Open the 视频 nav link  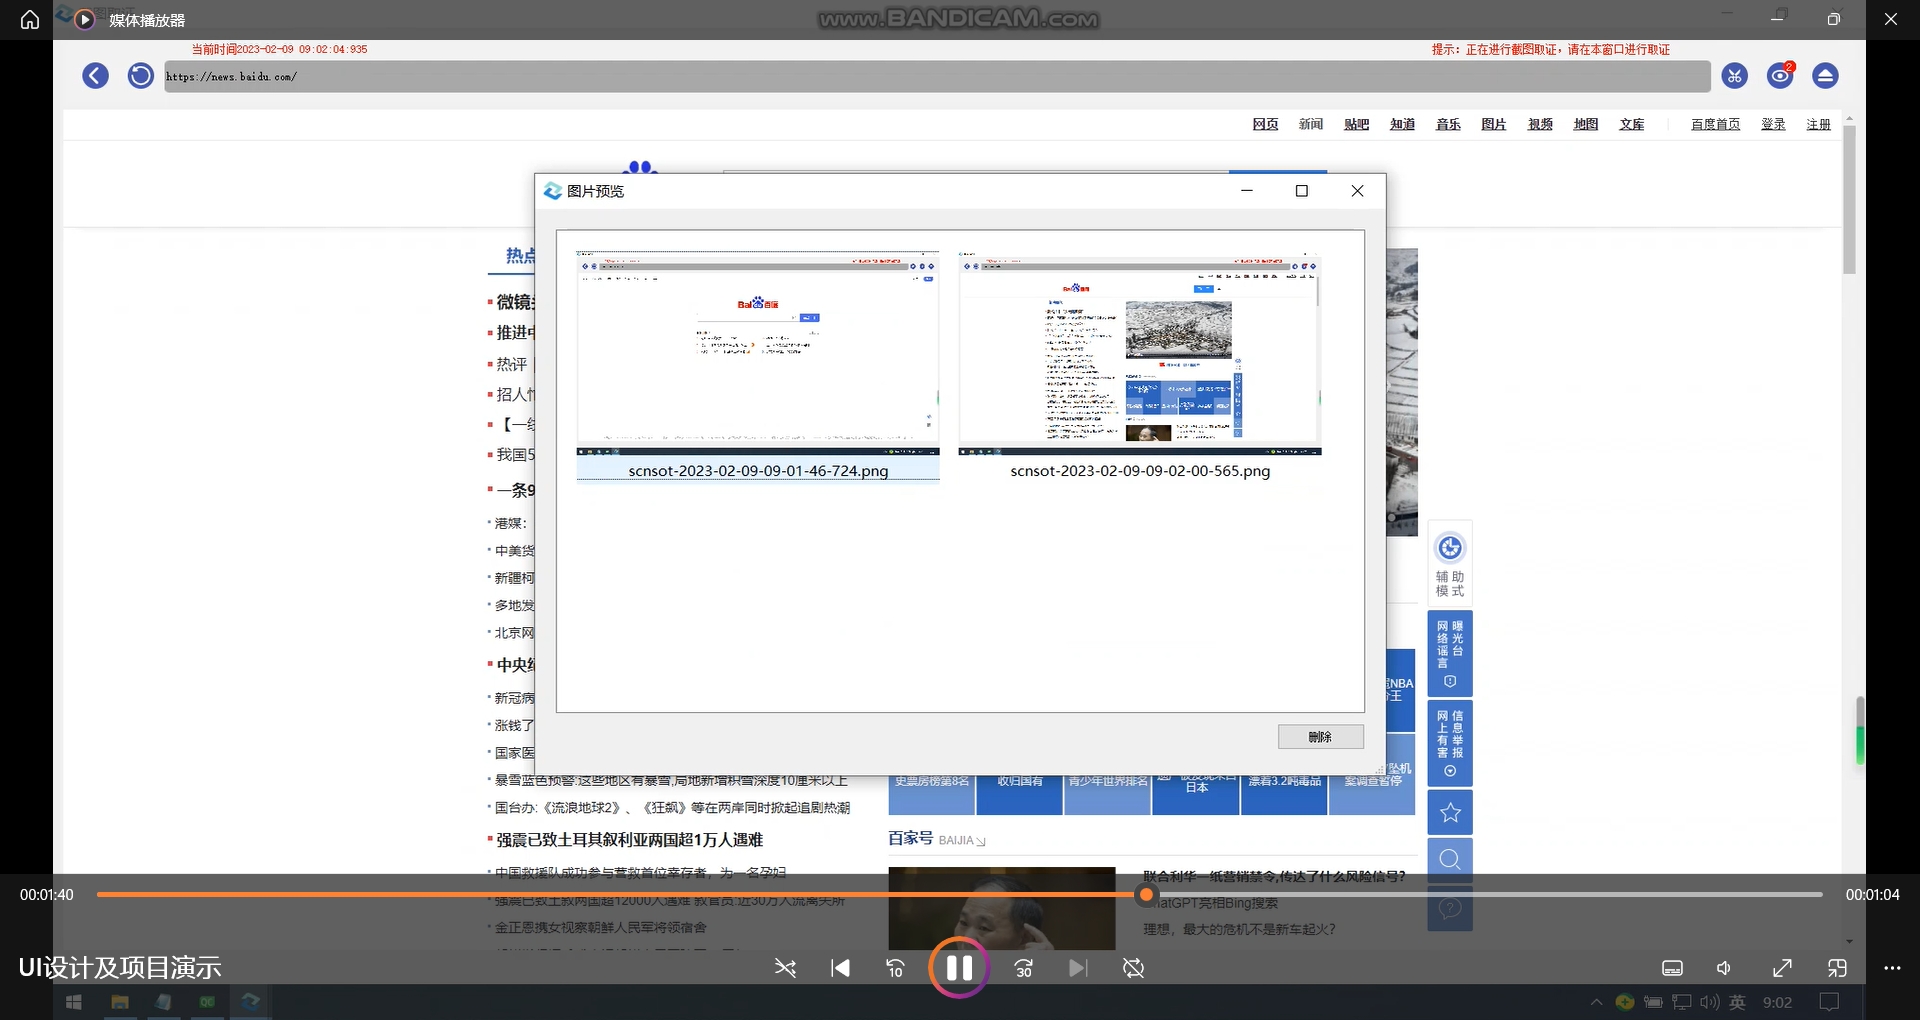1540,124
